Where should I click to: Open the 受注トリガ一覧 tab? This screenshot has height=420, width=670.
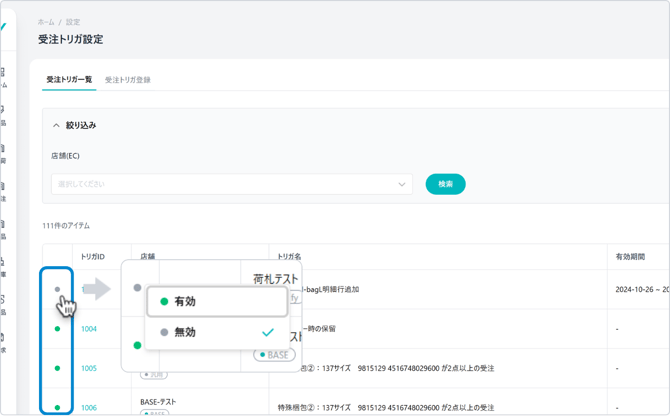(69, 80)
